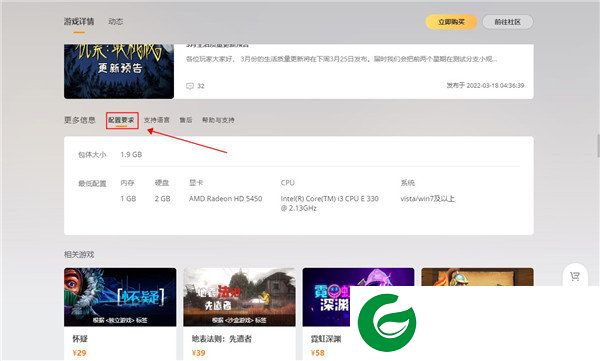Open the shopping cart icon
Screen dimensions: 600x361
pyautogui.click(x=575, y=276)
